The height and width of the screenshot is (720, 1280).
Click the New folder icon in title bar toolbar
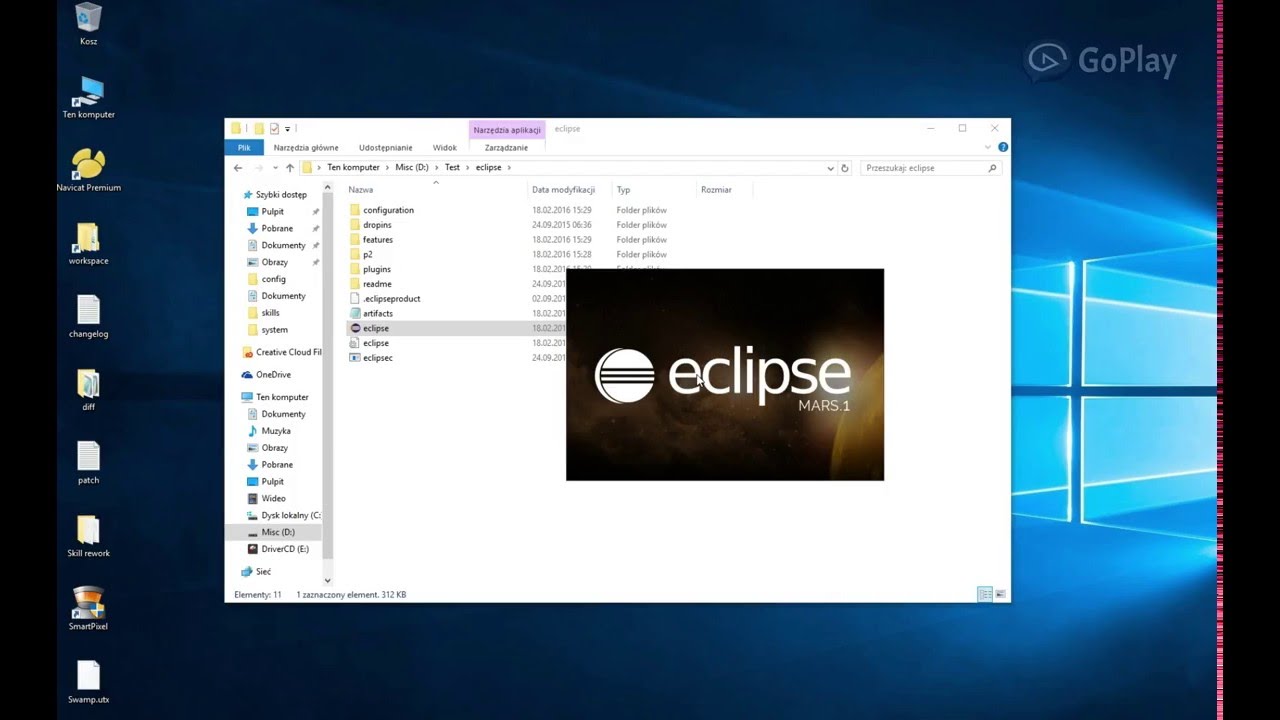pyautogui.click(x=259, y=128)
